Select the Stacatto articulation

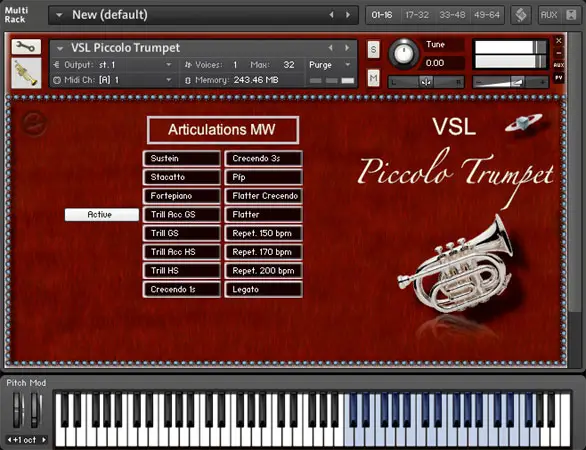pos(182,177)
